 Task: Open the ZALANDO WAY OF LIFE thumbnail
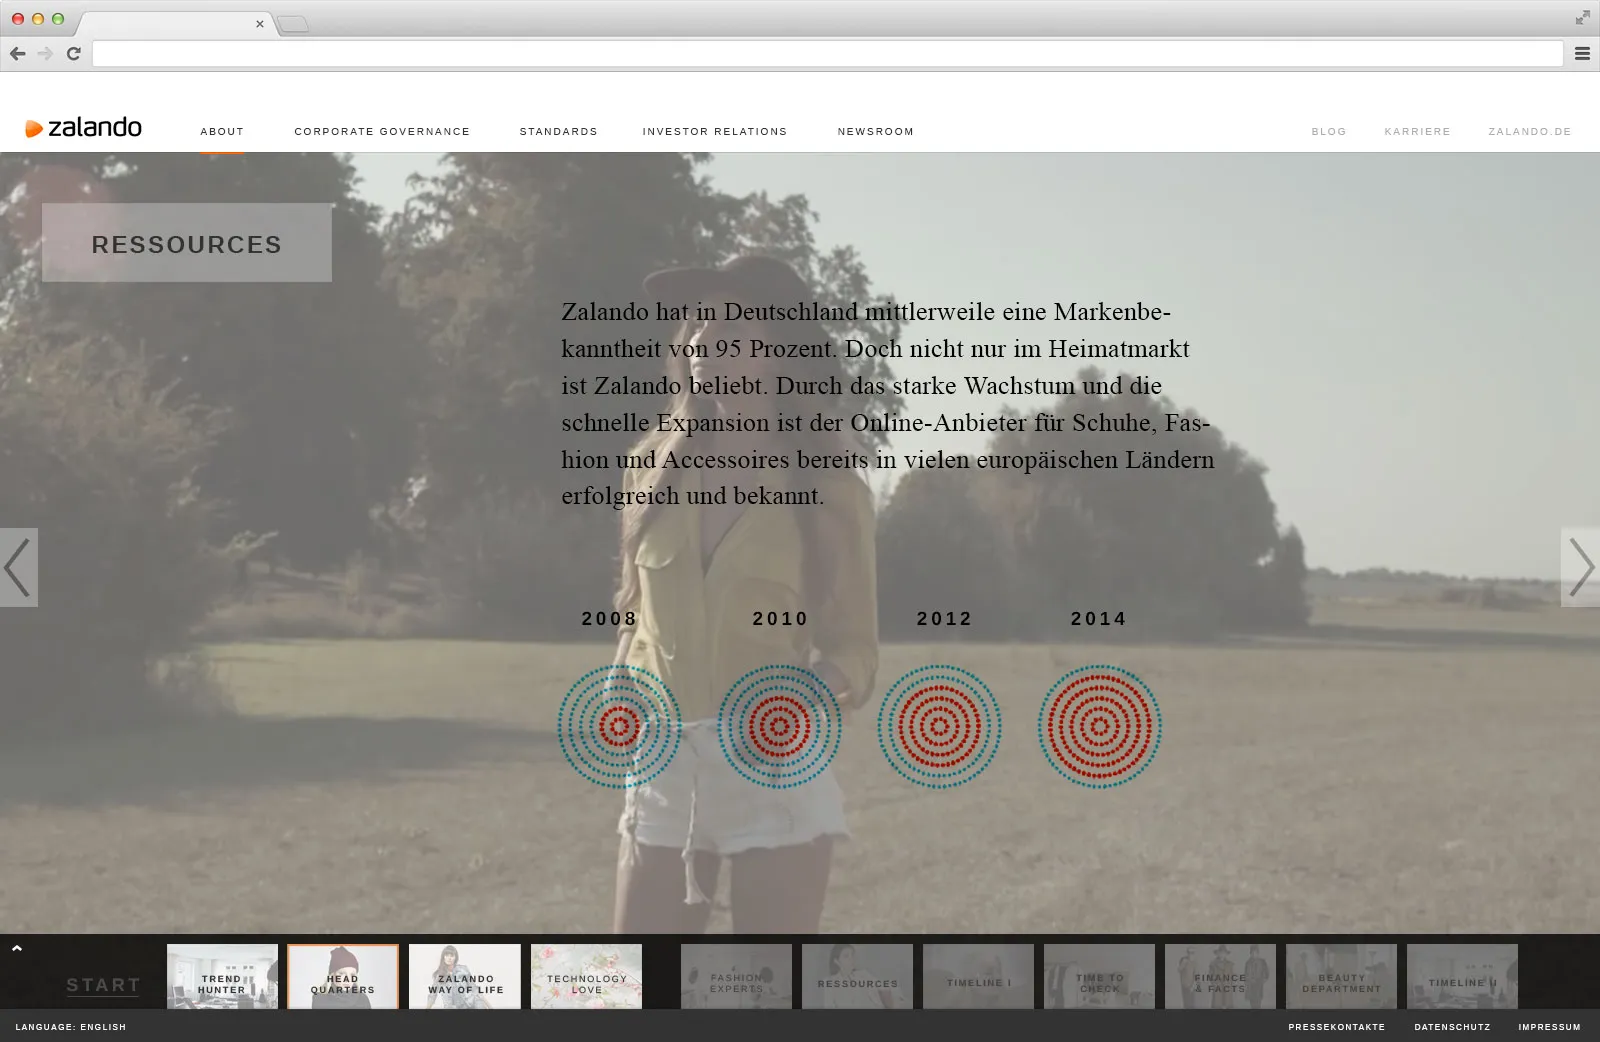(465, 976)
